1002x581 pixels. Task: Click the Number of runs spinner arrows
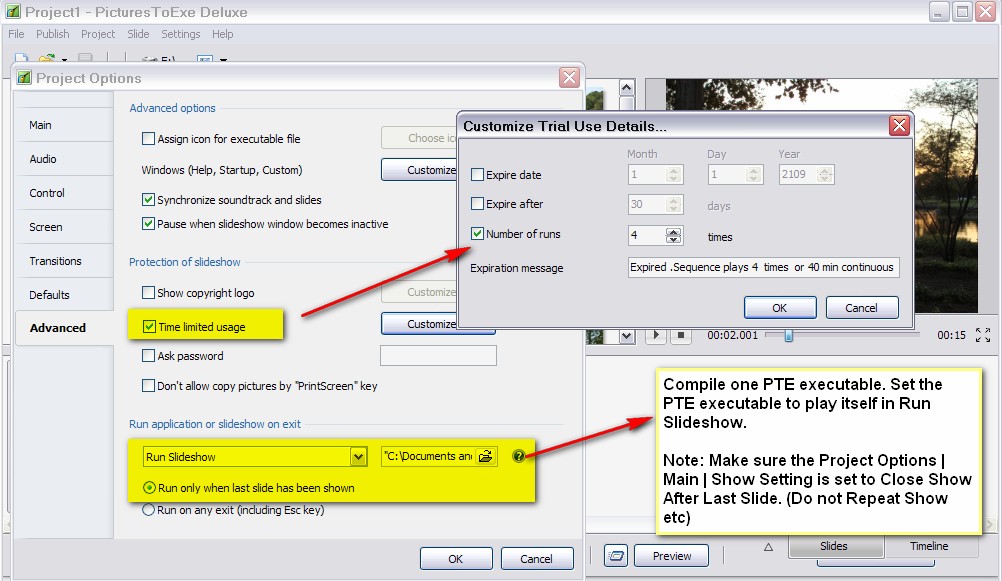(x=673, y=236)
